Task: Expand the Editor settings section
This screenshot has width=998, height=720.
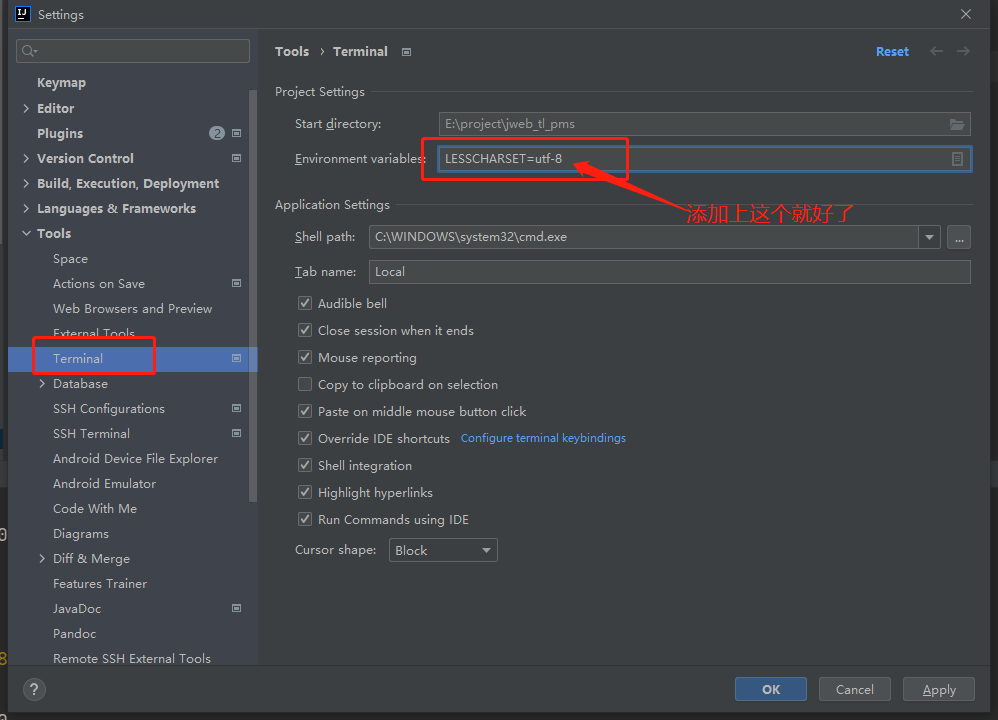Action: [x=26, y=108]
